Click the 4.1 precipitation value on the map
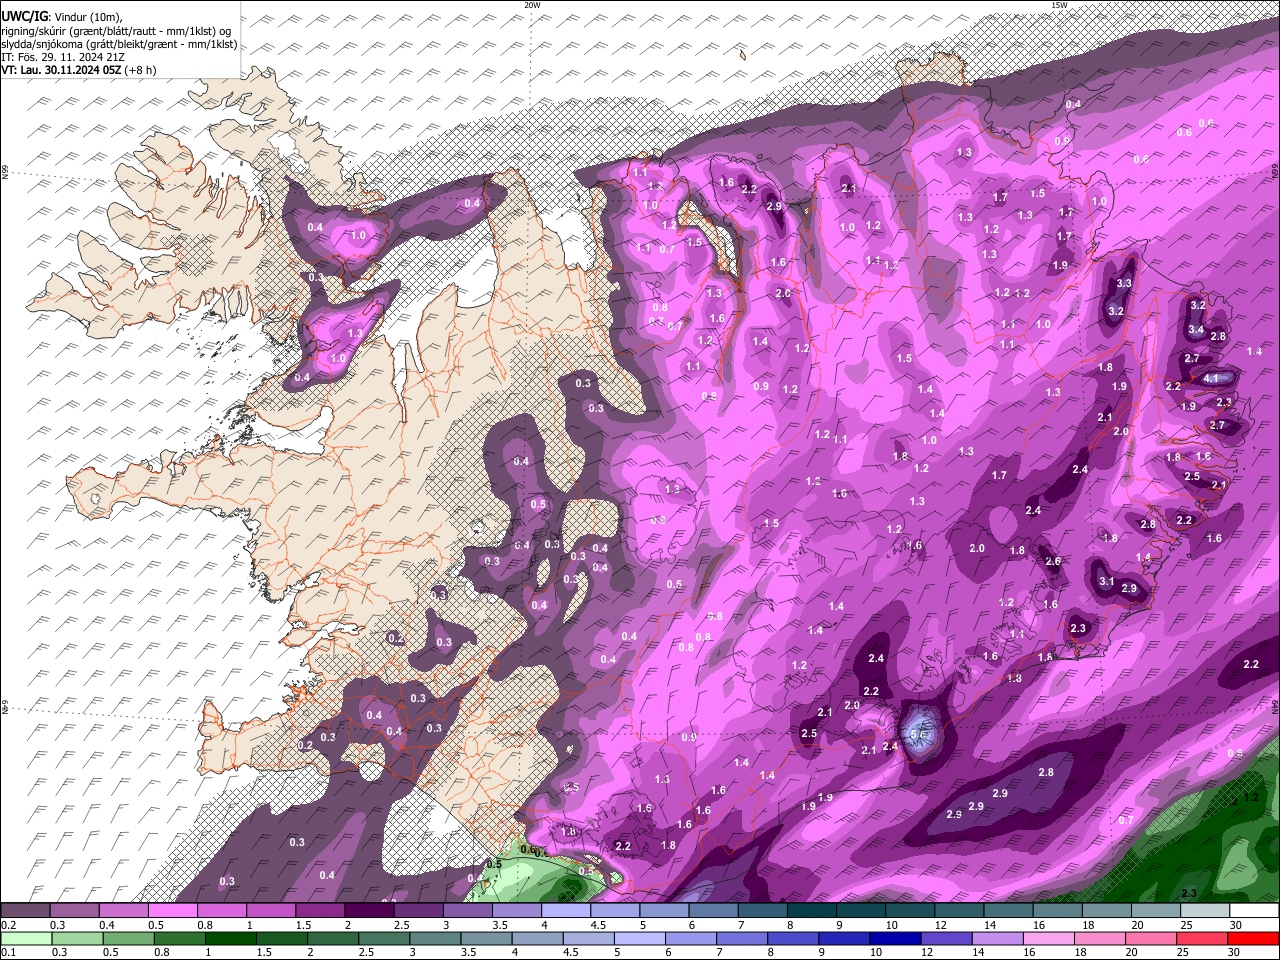Image resolution: width=1280 pixels, height=960 pixels. coord(1211,378)
